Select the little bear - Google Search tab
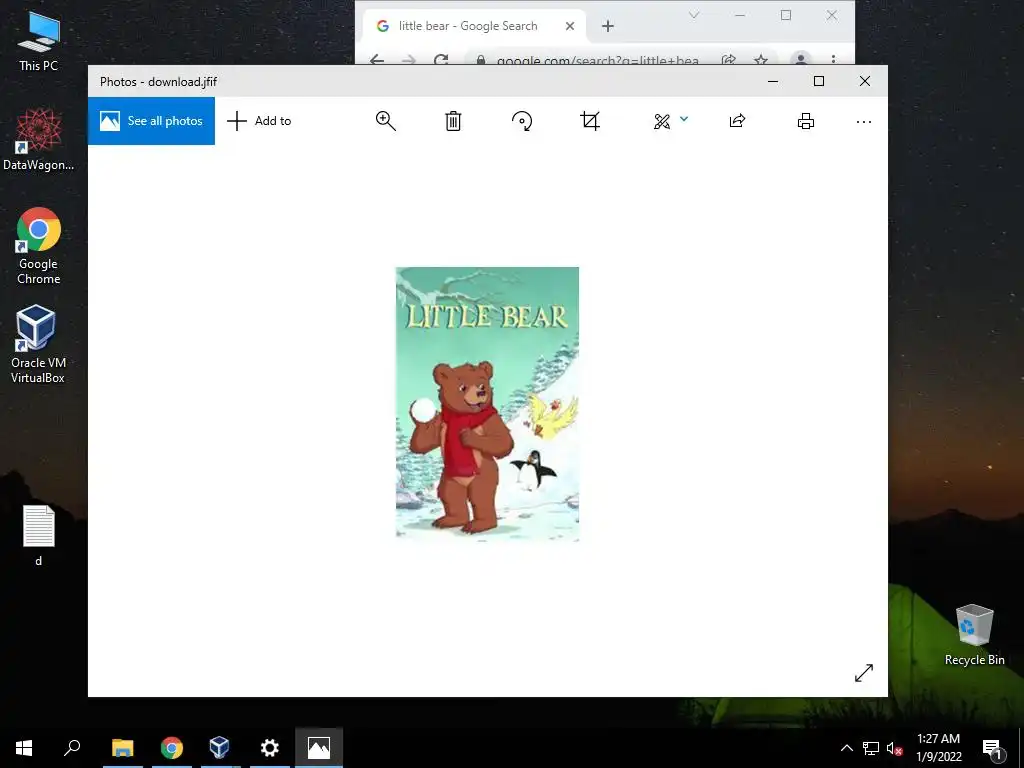 [468, 26]
